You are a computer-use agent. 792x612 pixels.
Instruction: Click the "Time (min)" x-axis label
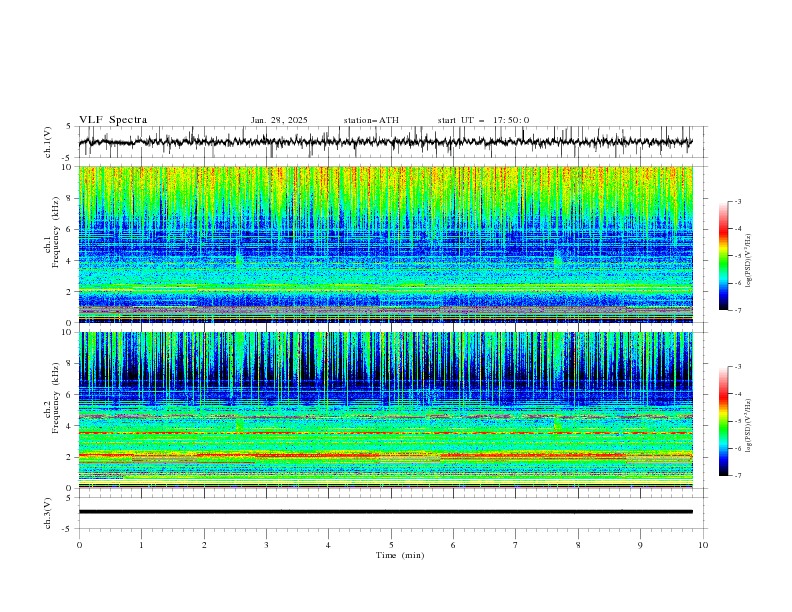pyautogui.click(x=400, y=555)
